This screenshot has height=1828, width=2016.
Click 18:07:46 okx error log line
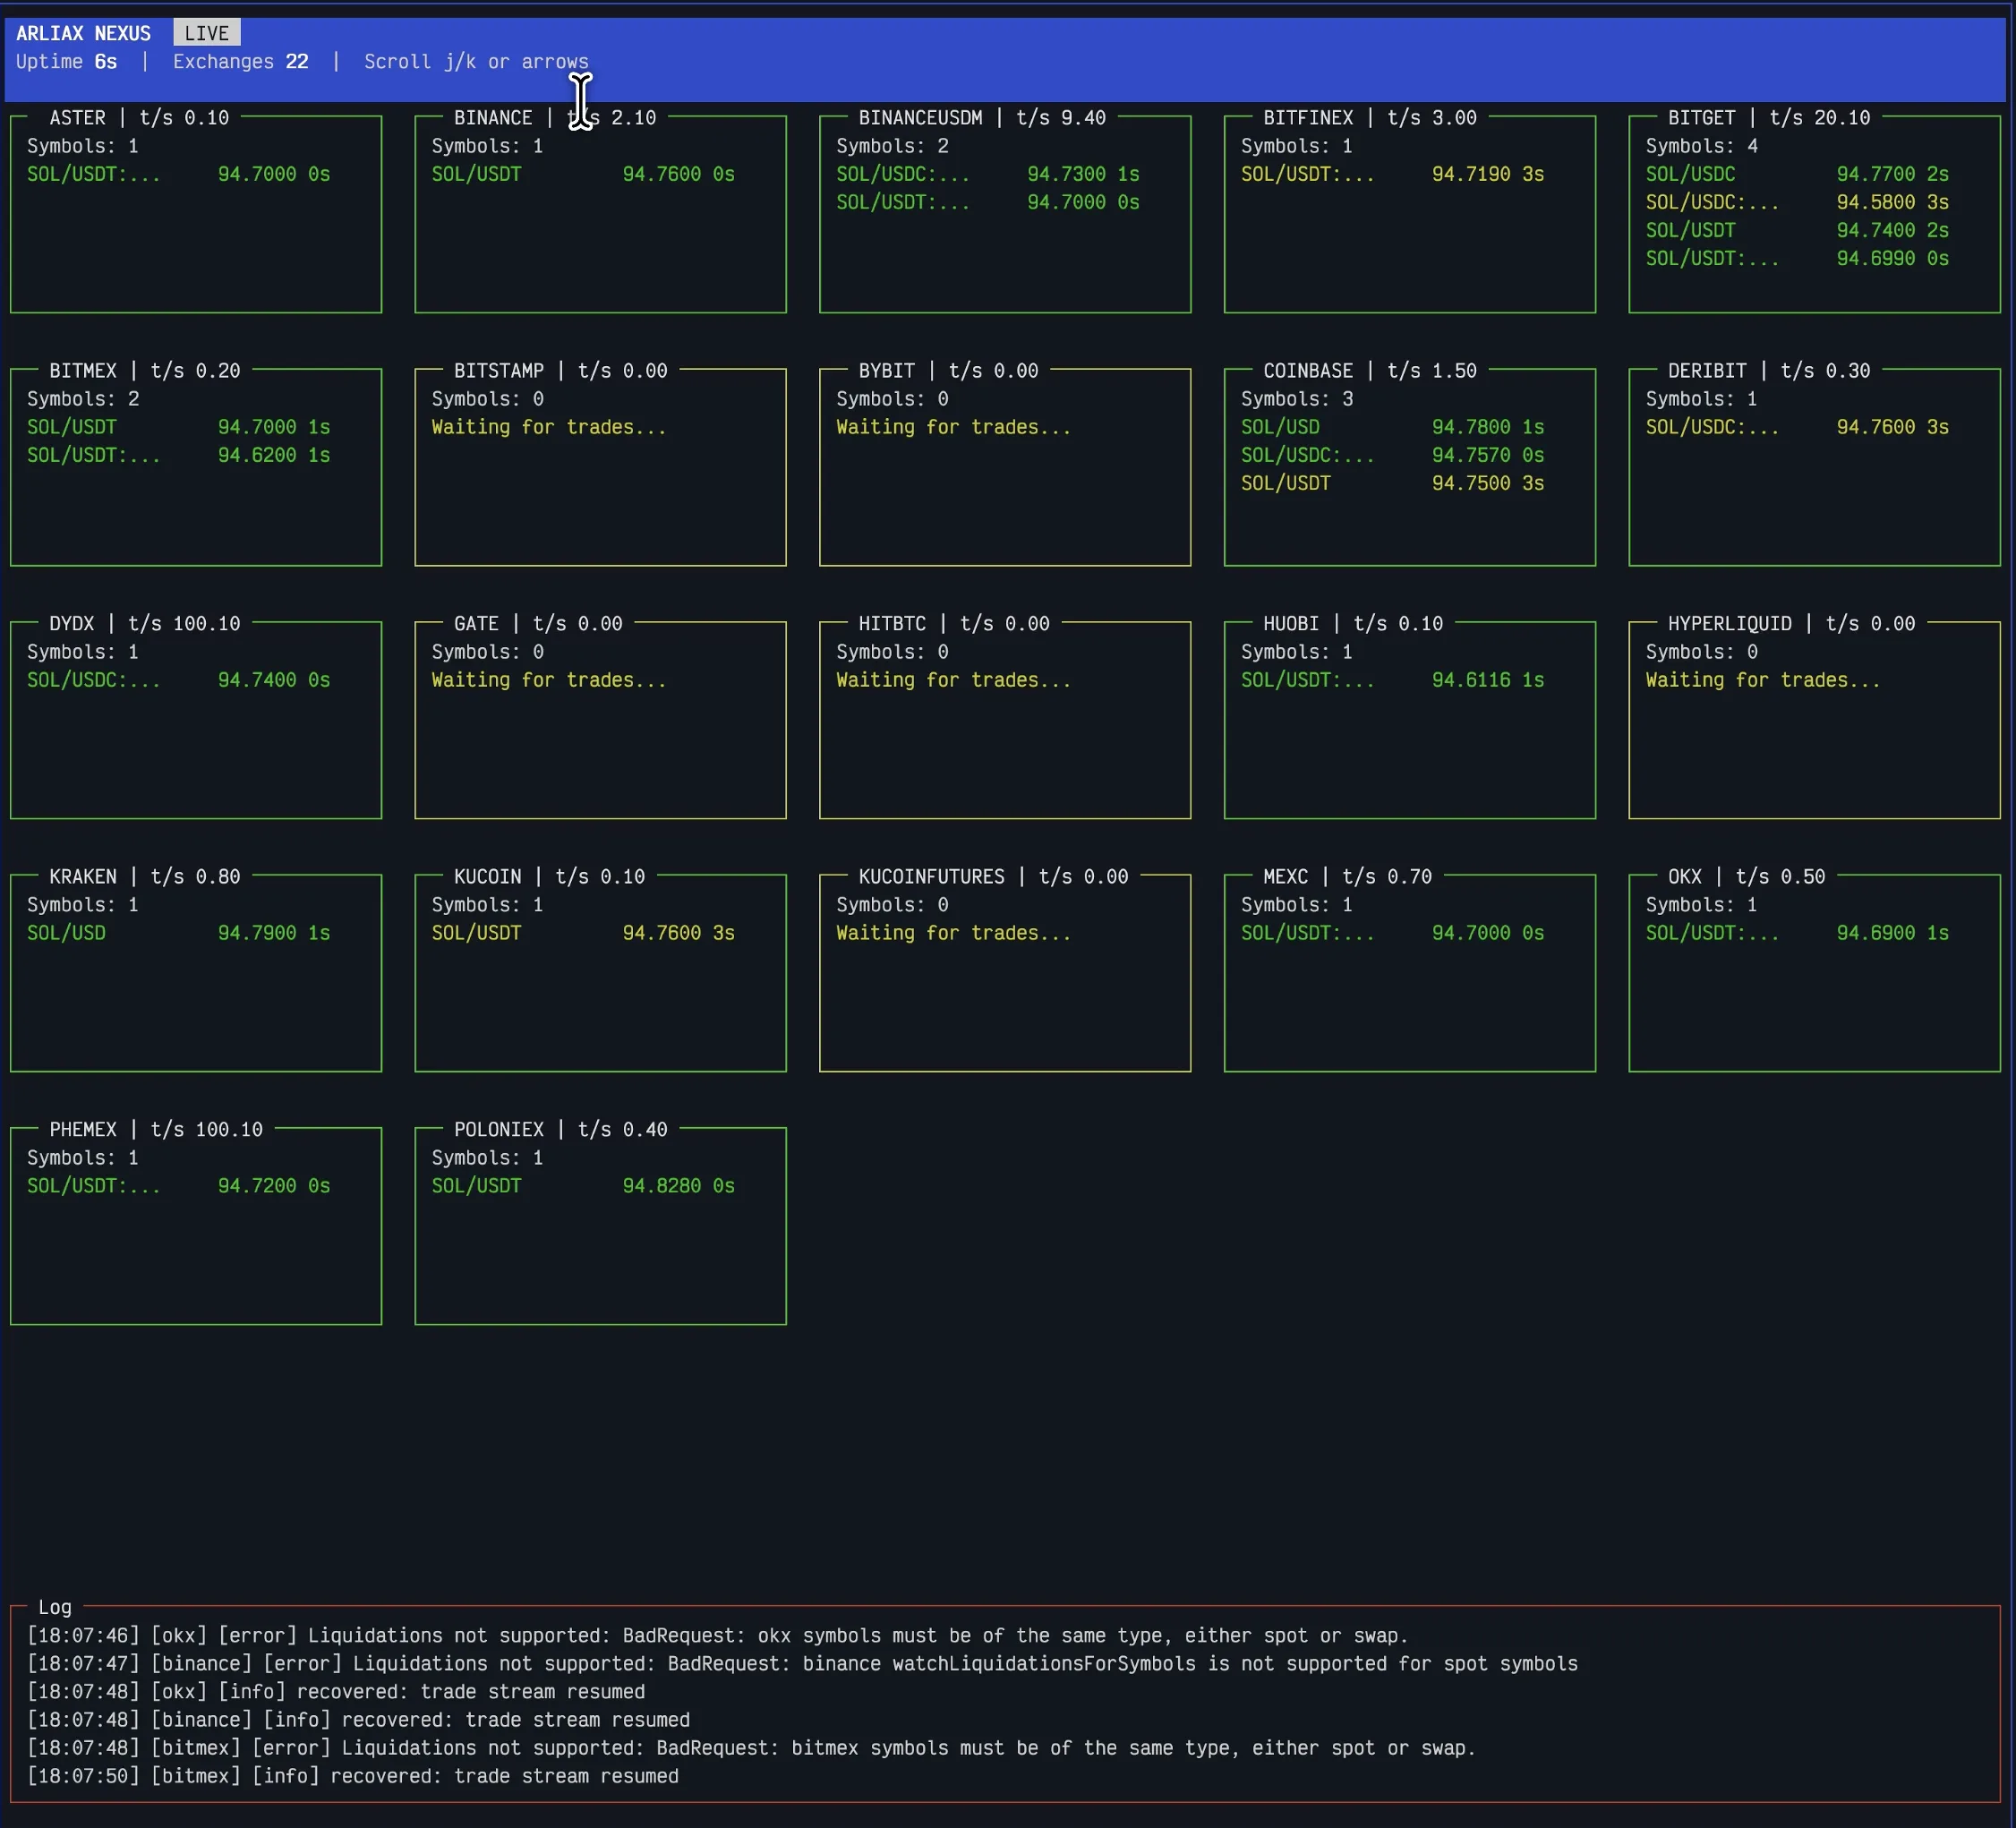coord(717,1637)
